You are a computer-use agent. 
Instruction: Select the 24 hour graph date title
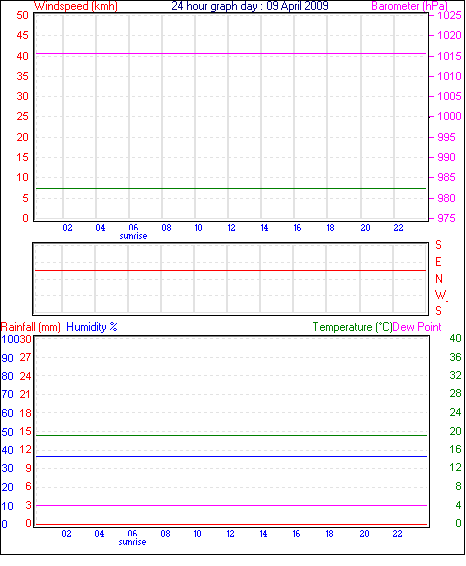[x=250, y=6]
